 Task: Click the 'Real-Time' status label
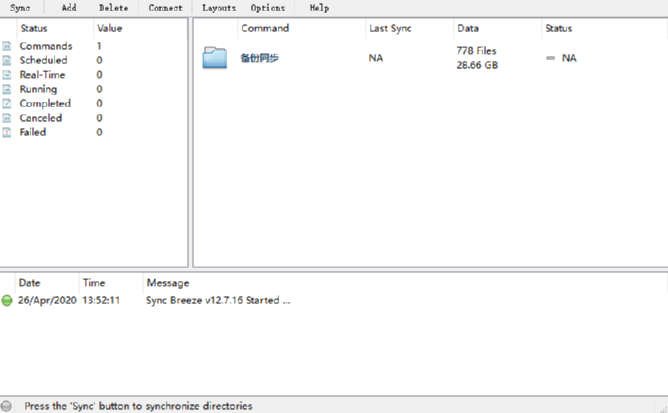pyautogui.click(x=42, y=75)
